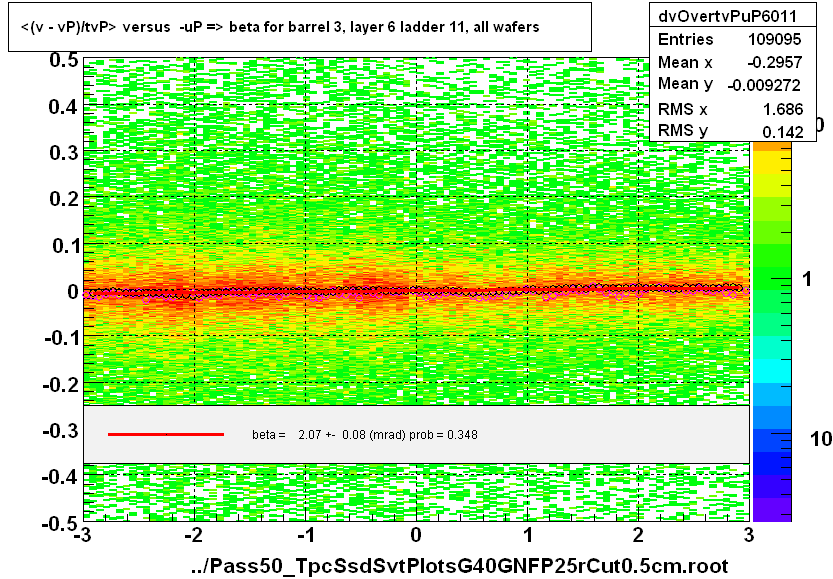Click the x-axis label -3
This screenshot has width=833, height=579.
tap(81, 535)
